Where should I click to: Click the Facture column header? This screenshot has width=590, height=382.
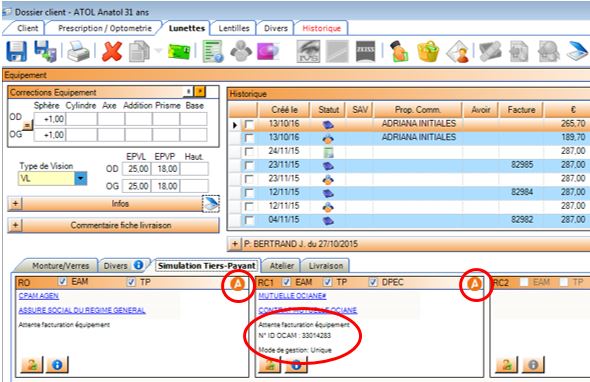click(521, 110)
